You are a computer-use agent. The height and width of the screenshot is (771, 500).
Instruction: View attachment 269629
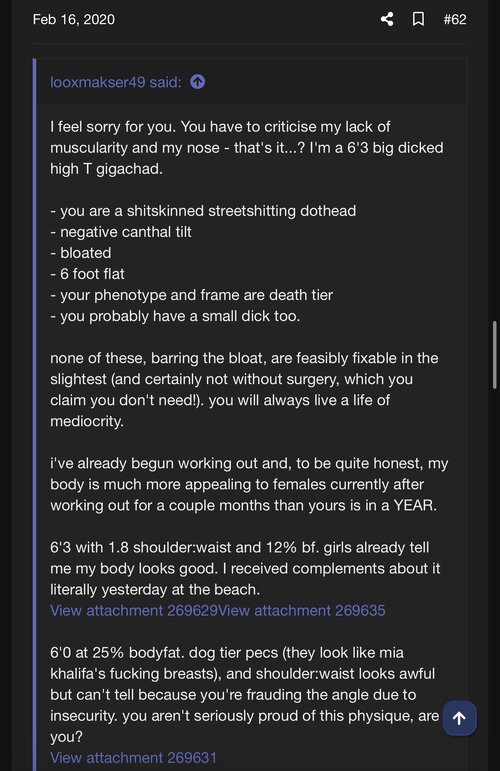point(134,610)
